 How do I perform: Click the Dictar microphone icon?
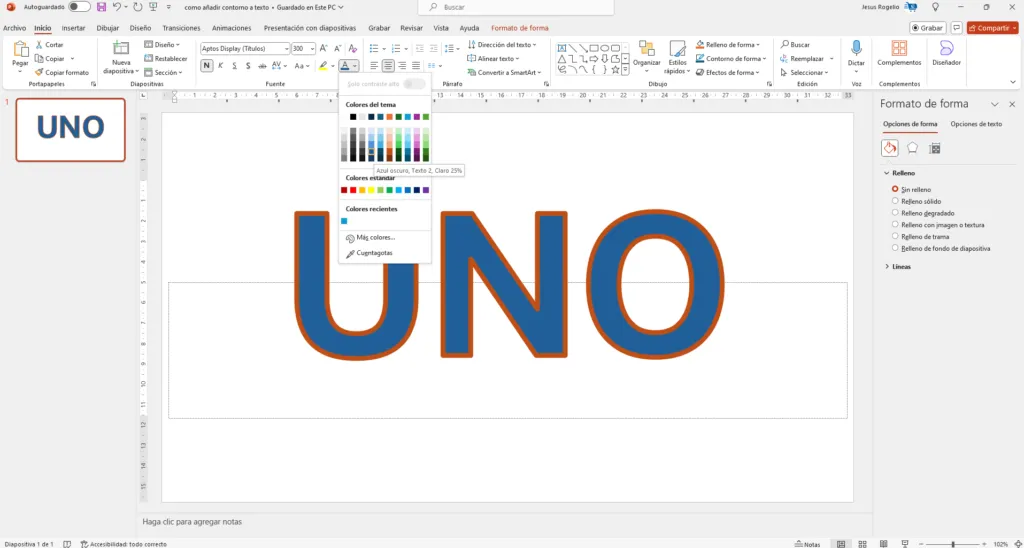click(x=856, y=48)
